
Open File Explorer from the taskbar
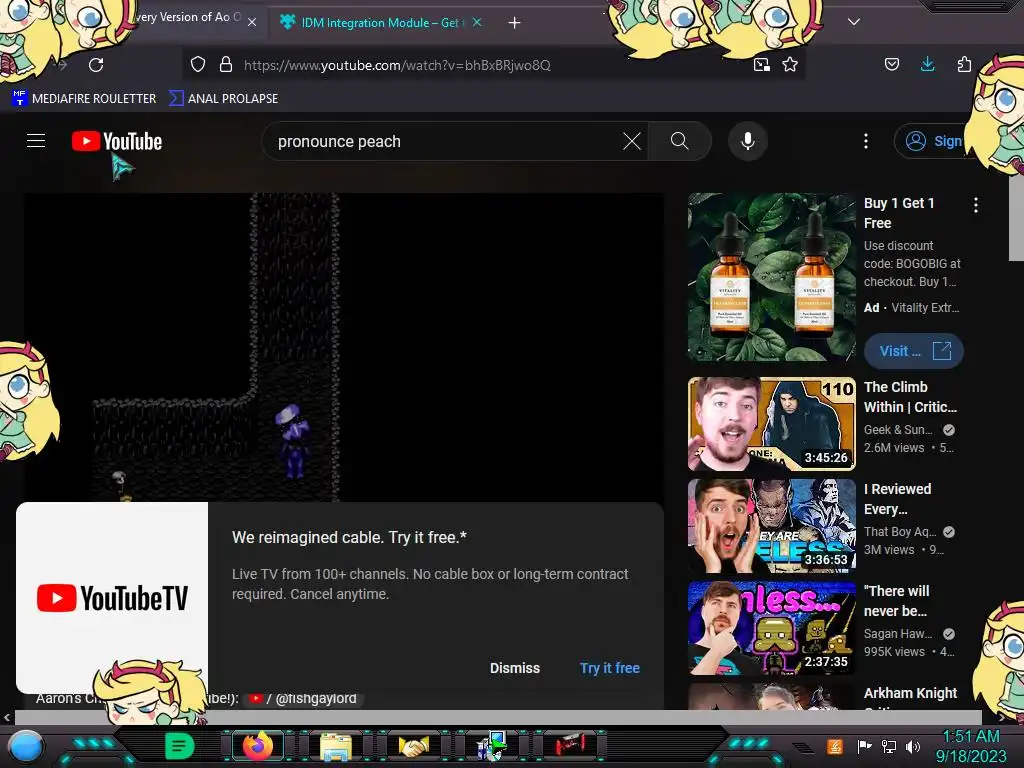point(336,747)
